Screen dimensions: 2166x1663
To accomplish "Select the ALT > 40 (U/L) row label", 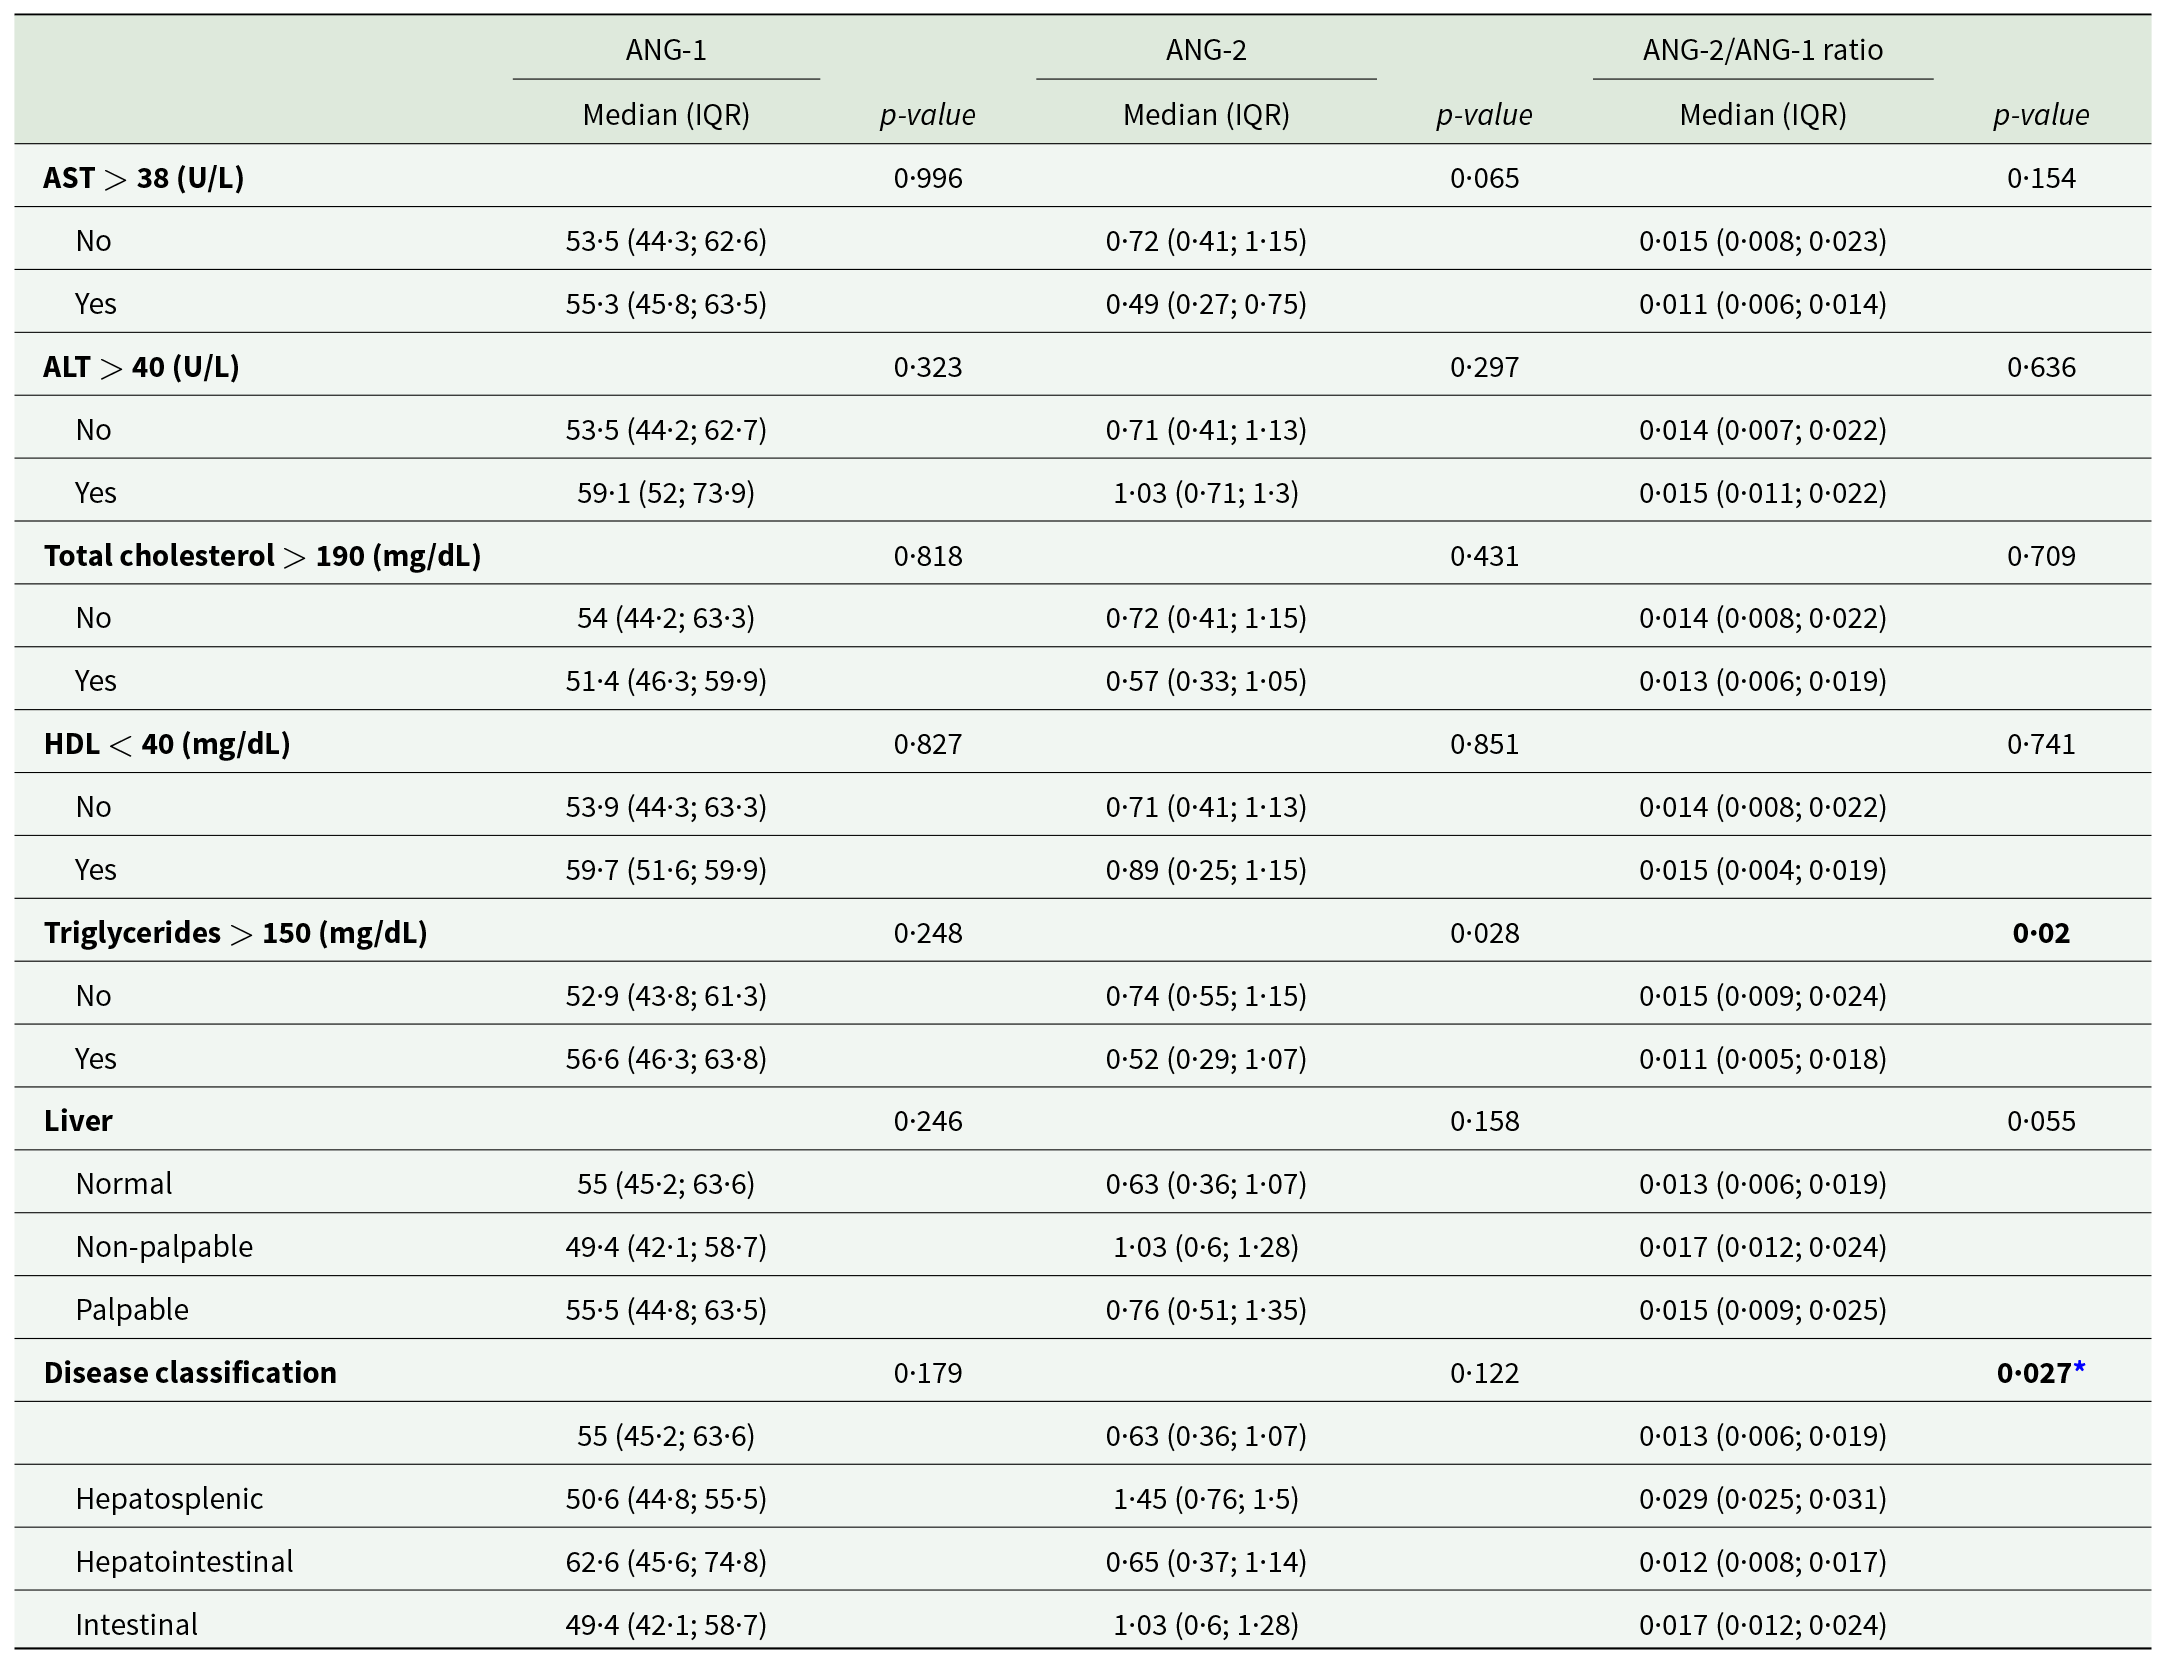I will [x=141, y=367].
